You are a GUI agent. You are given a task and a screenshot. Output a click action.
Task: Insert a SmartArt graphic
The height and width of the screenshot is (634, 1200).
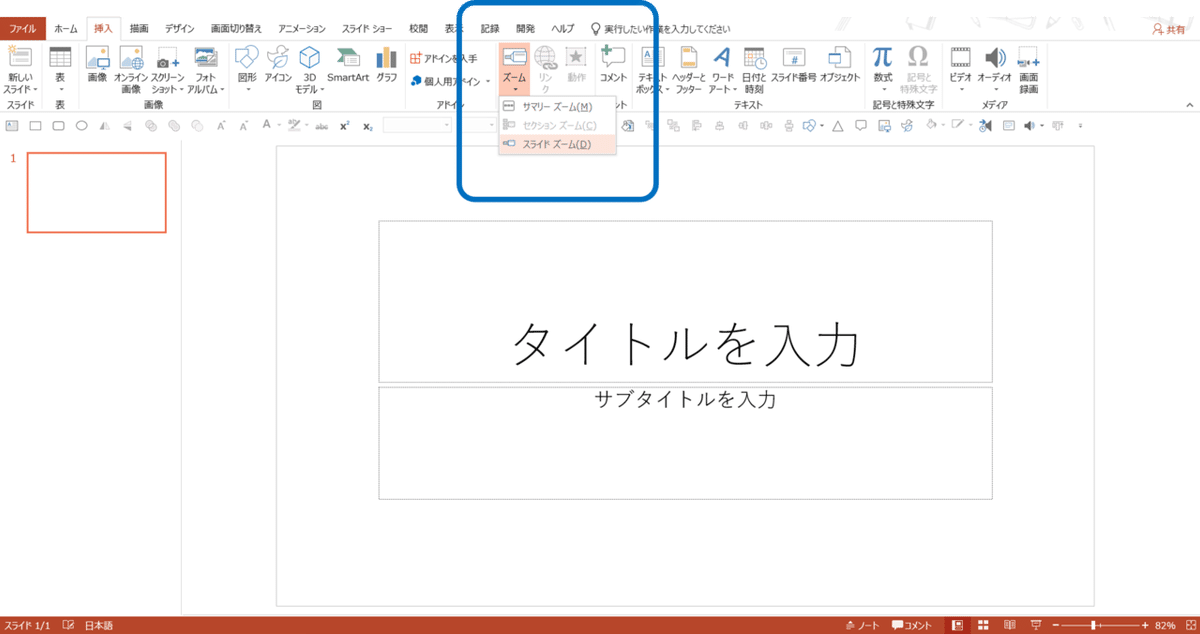[x=348, y=70]
